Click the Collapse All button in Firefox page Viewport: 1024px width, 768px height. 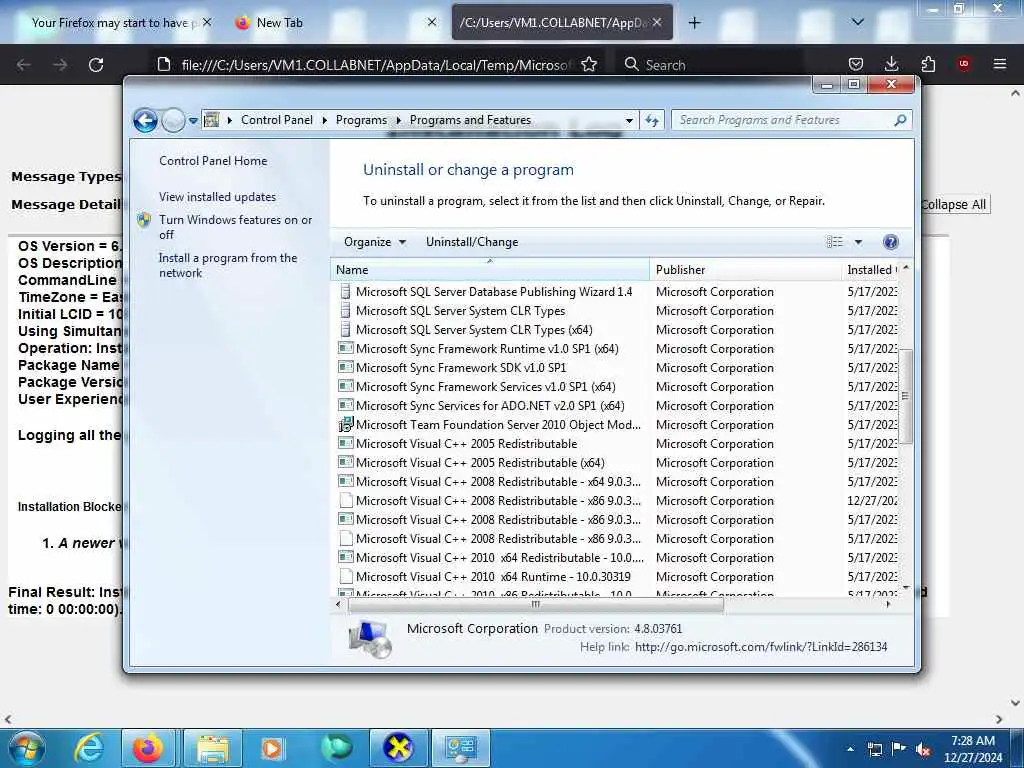click(x=953, y=204)
